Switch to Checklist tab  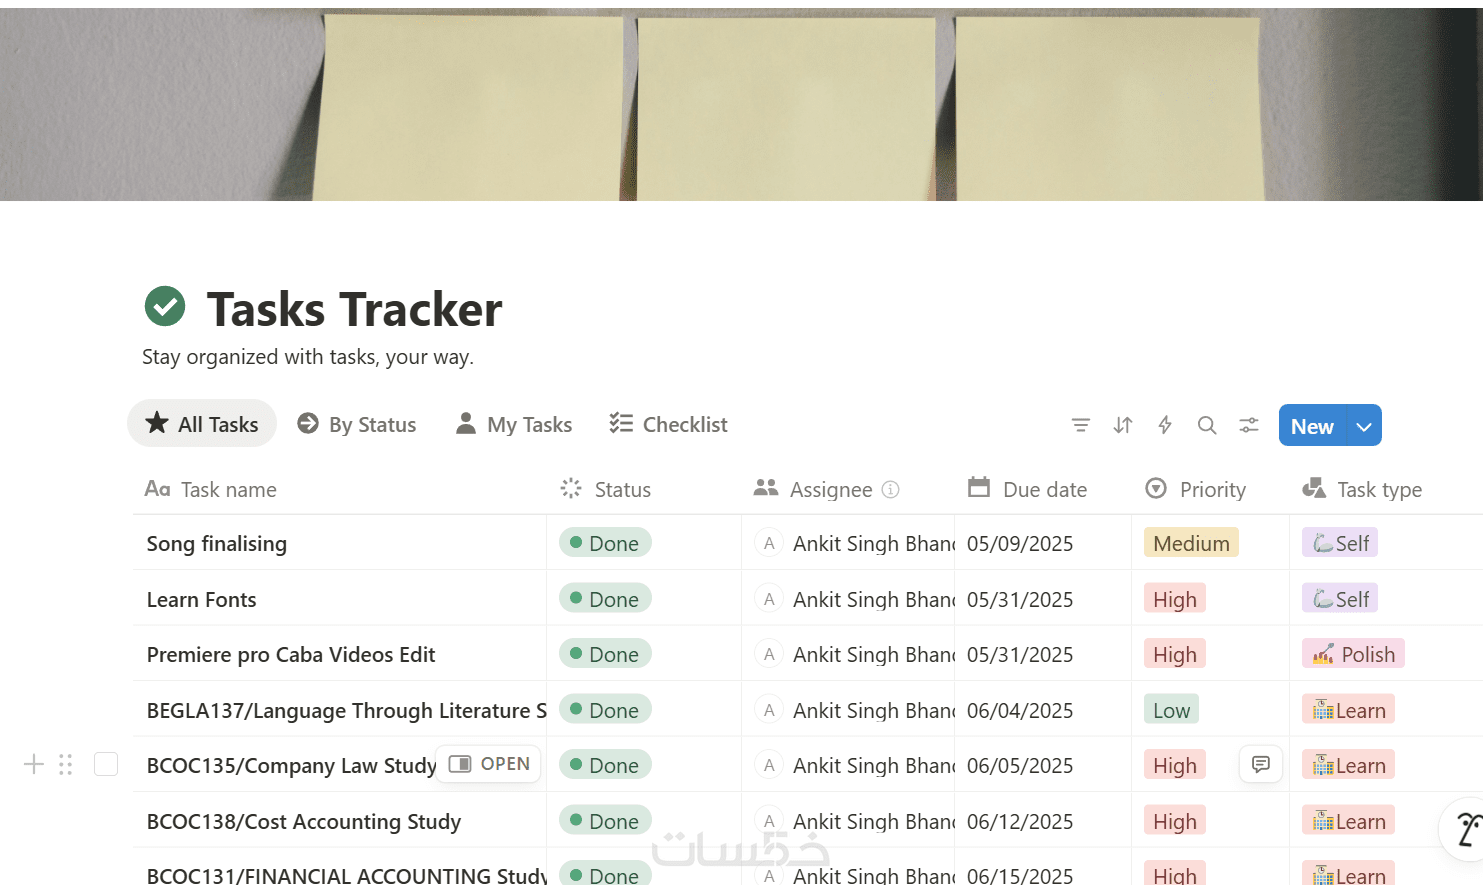668,424
